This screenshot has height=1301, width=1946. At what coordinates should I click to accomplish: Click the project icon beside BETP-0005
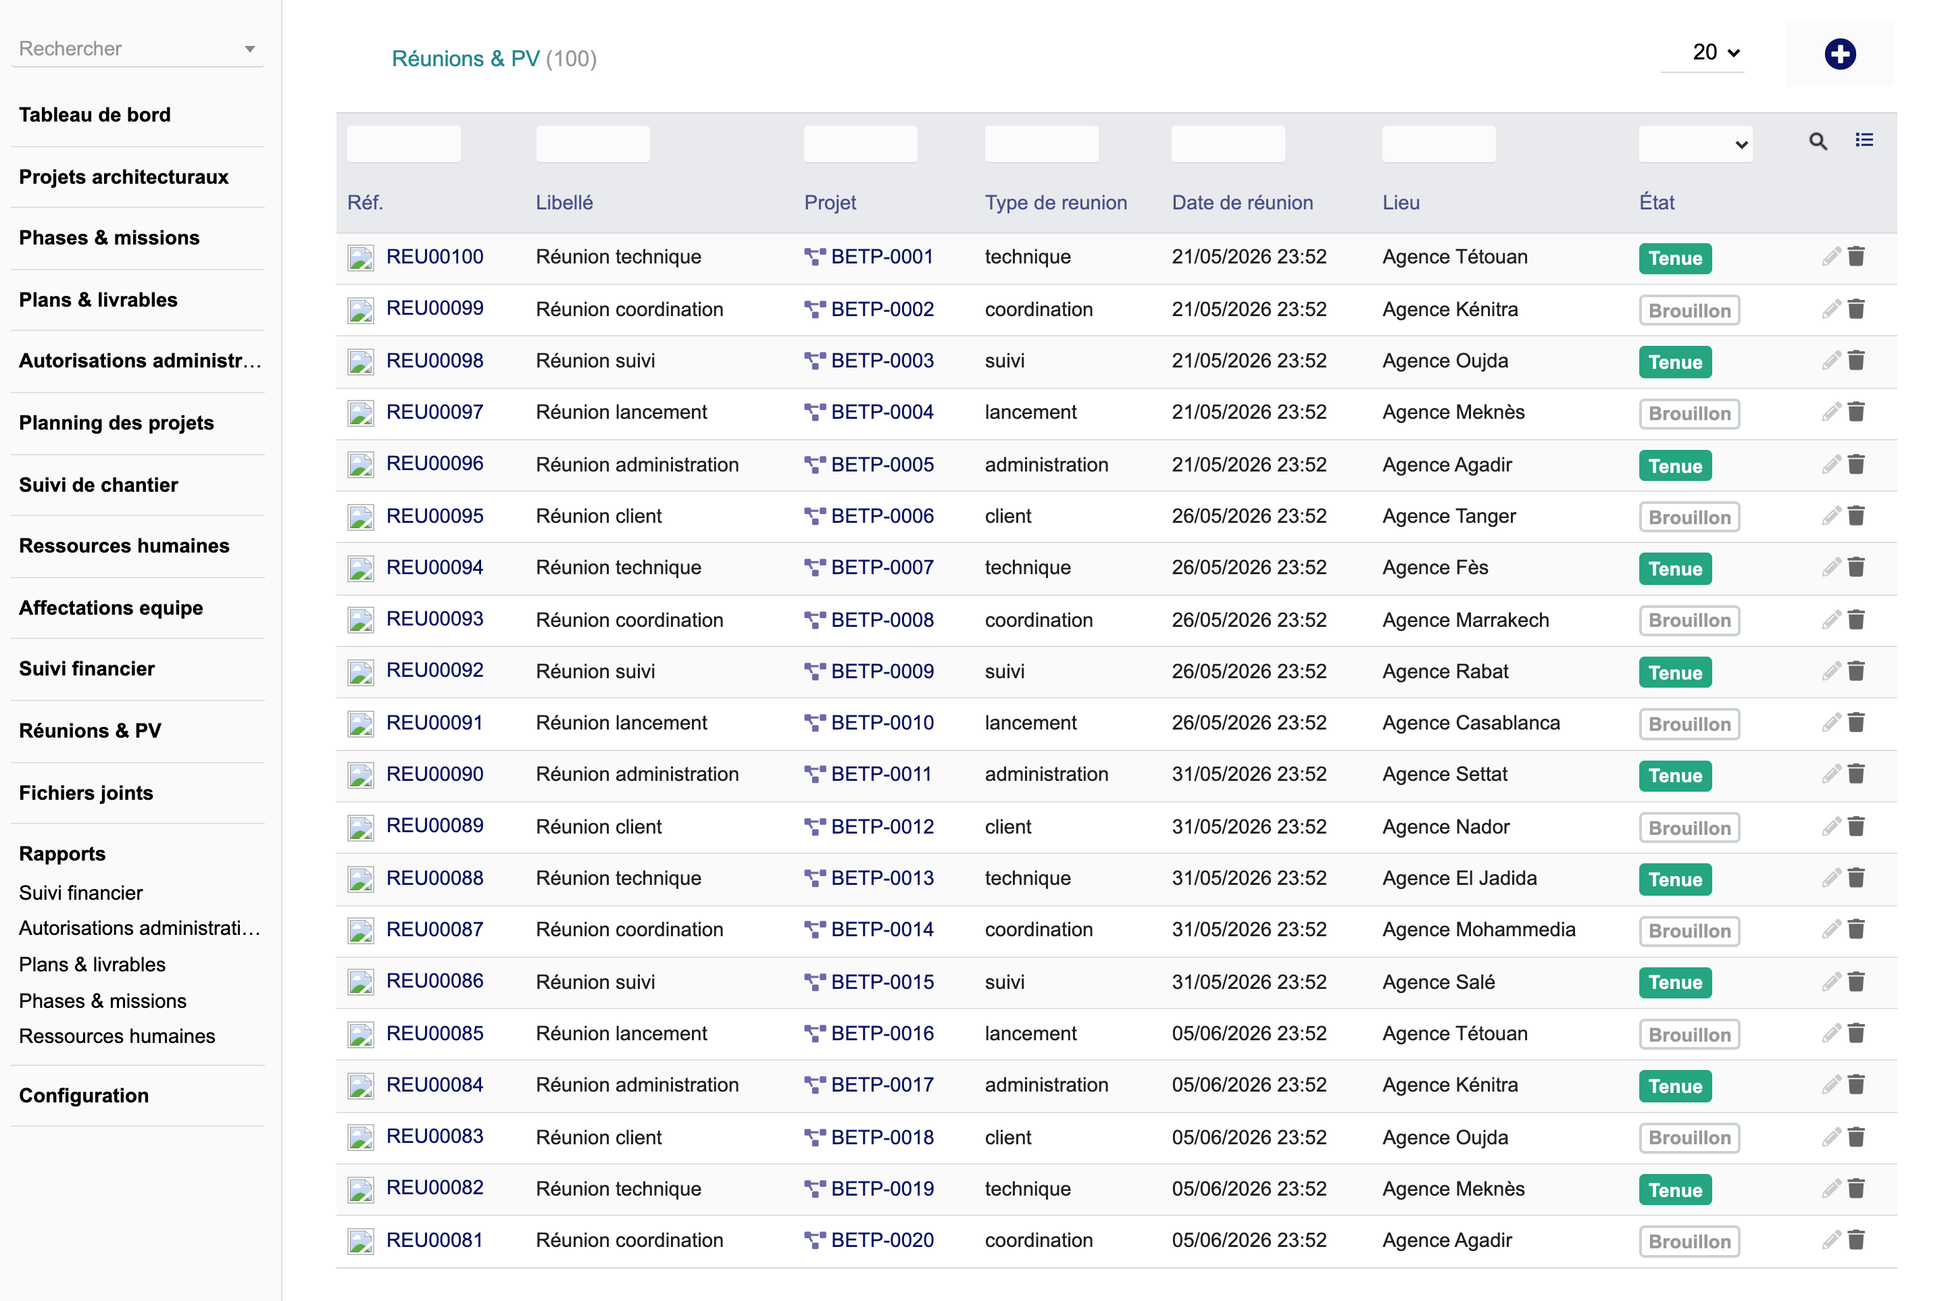coord(814,465)
